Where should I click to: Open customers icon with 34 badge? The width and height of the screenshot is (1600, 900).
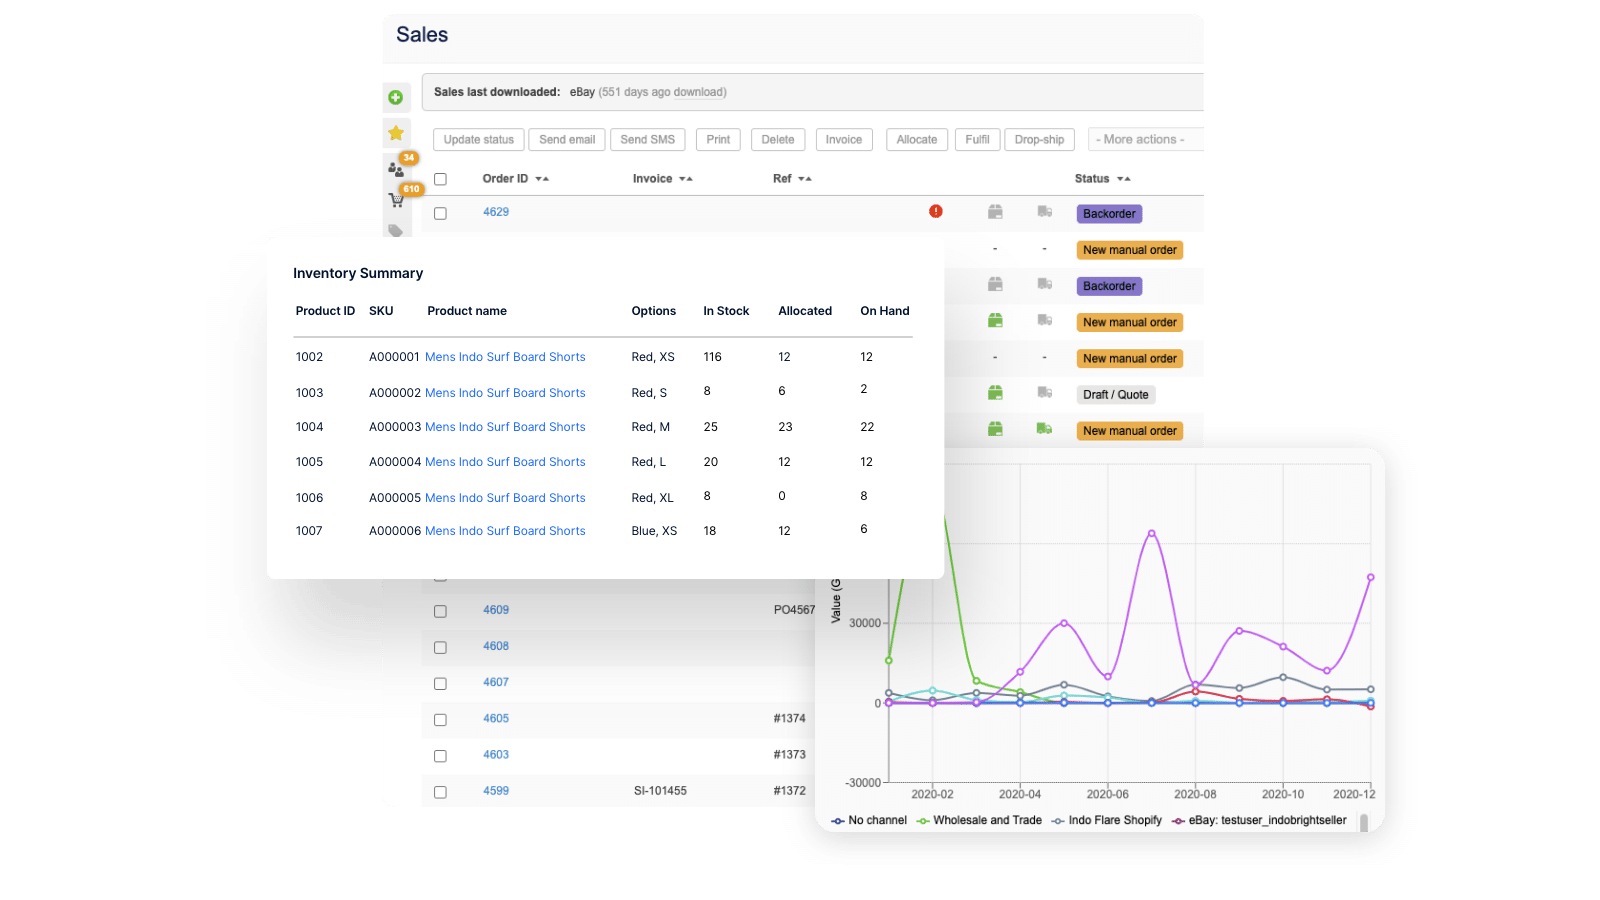[396, 169]
